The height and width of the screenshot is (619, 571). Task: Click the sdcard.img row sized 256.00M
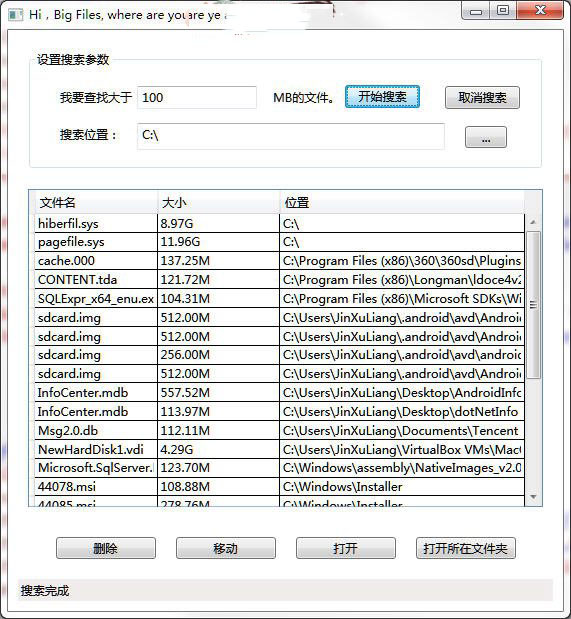pyautogui.click(x=280, y=355)
